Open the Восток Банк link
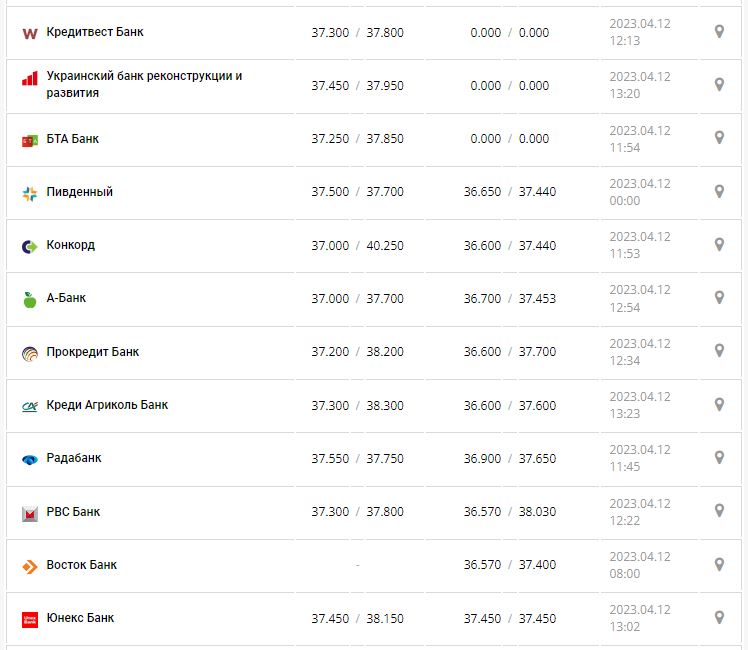This screenshot has height=650, width=748. 82,565
